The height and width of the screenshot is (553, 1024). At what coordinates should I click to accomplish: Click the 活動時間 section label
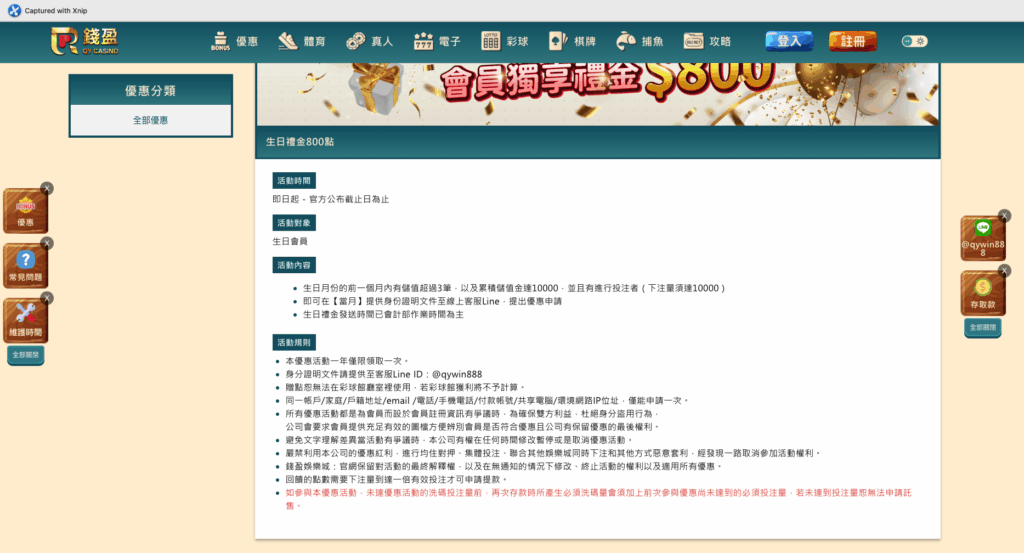294,181
